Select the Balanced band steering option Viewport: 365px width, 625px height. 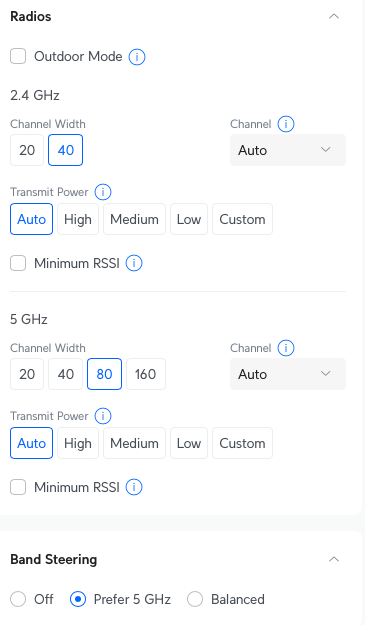click(195, 599)
